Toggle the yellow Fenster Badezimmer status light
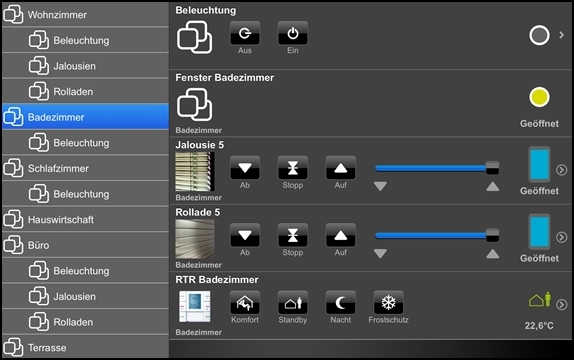 tap(539, 97)
